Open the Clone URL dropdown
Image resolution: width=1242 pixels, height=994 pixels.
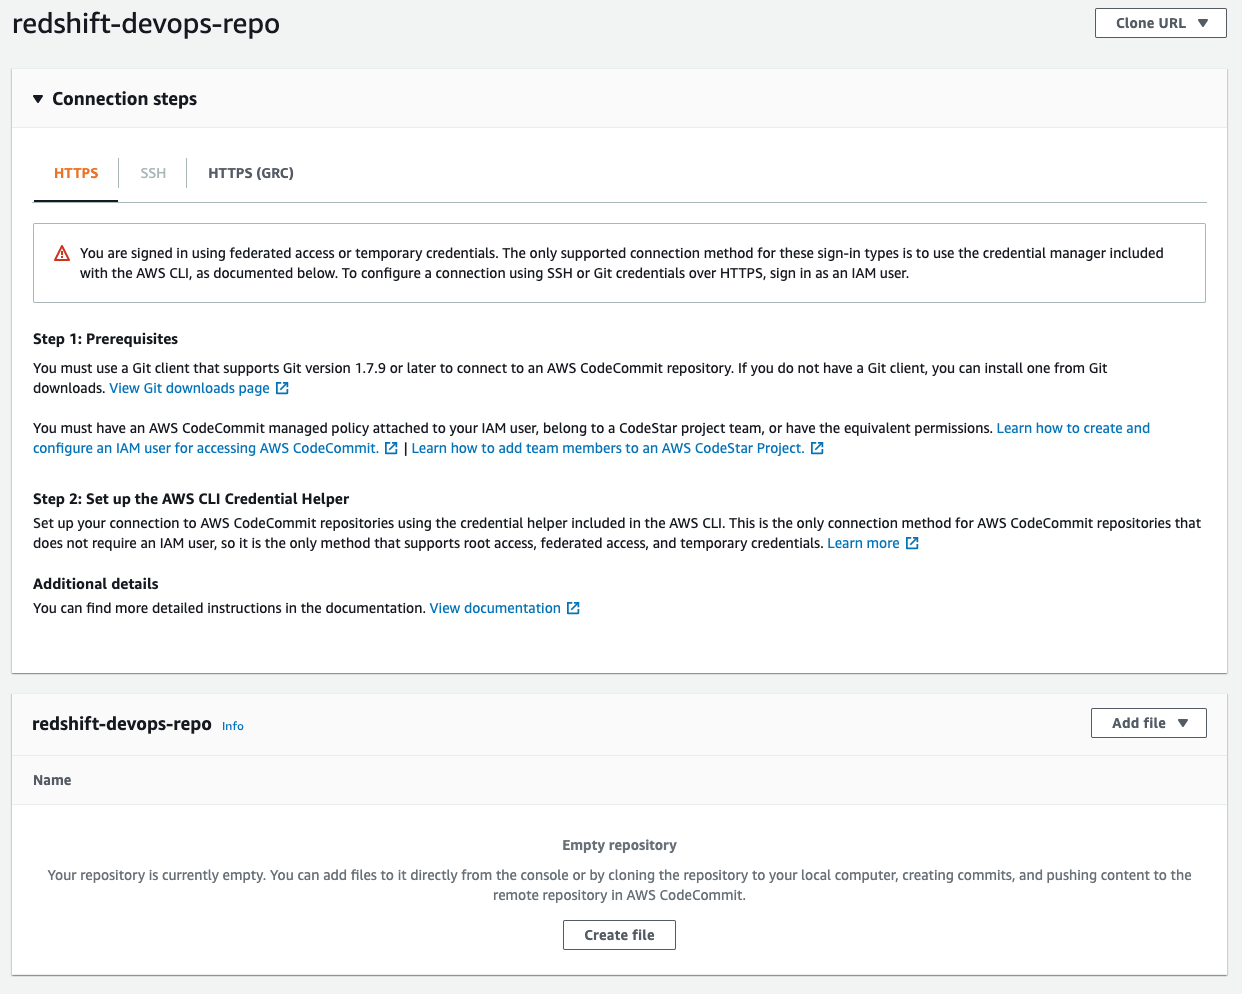pyautogui.click(x=1160, y=23)
